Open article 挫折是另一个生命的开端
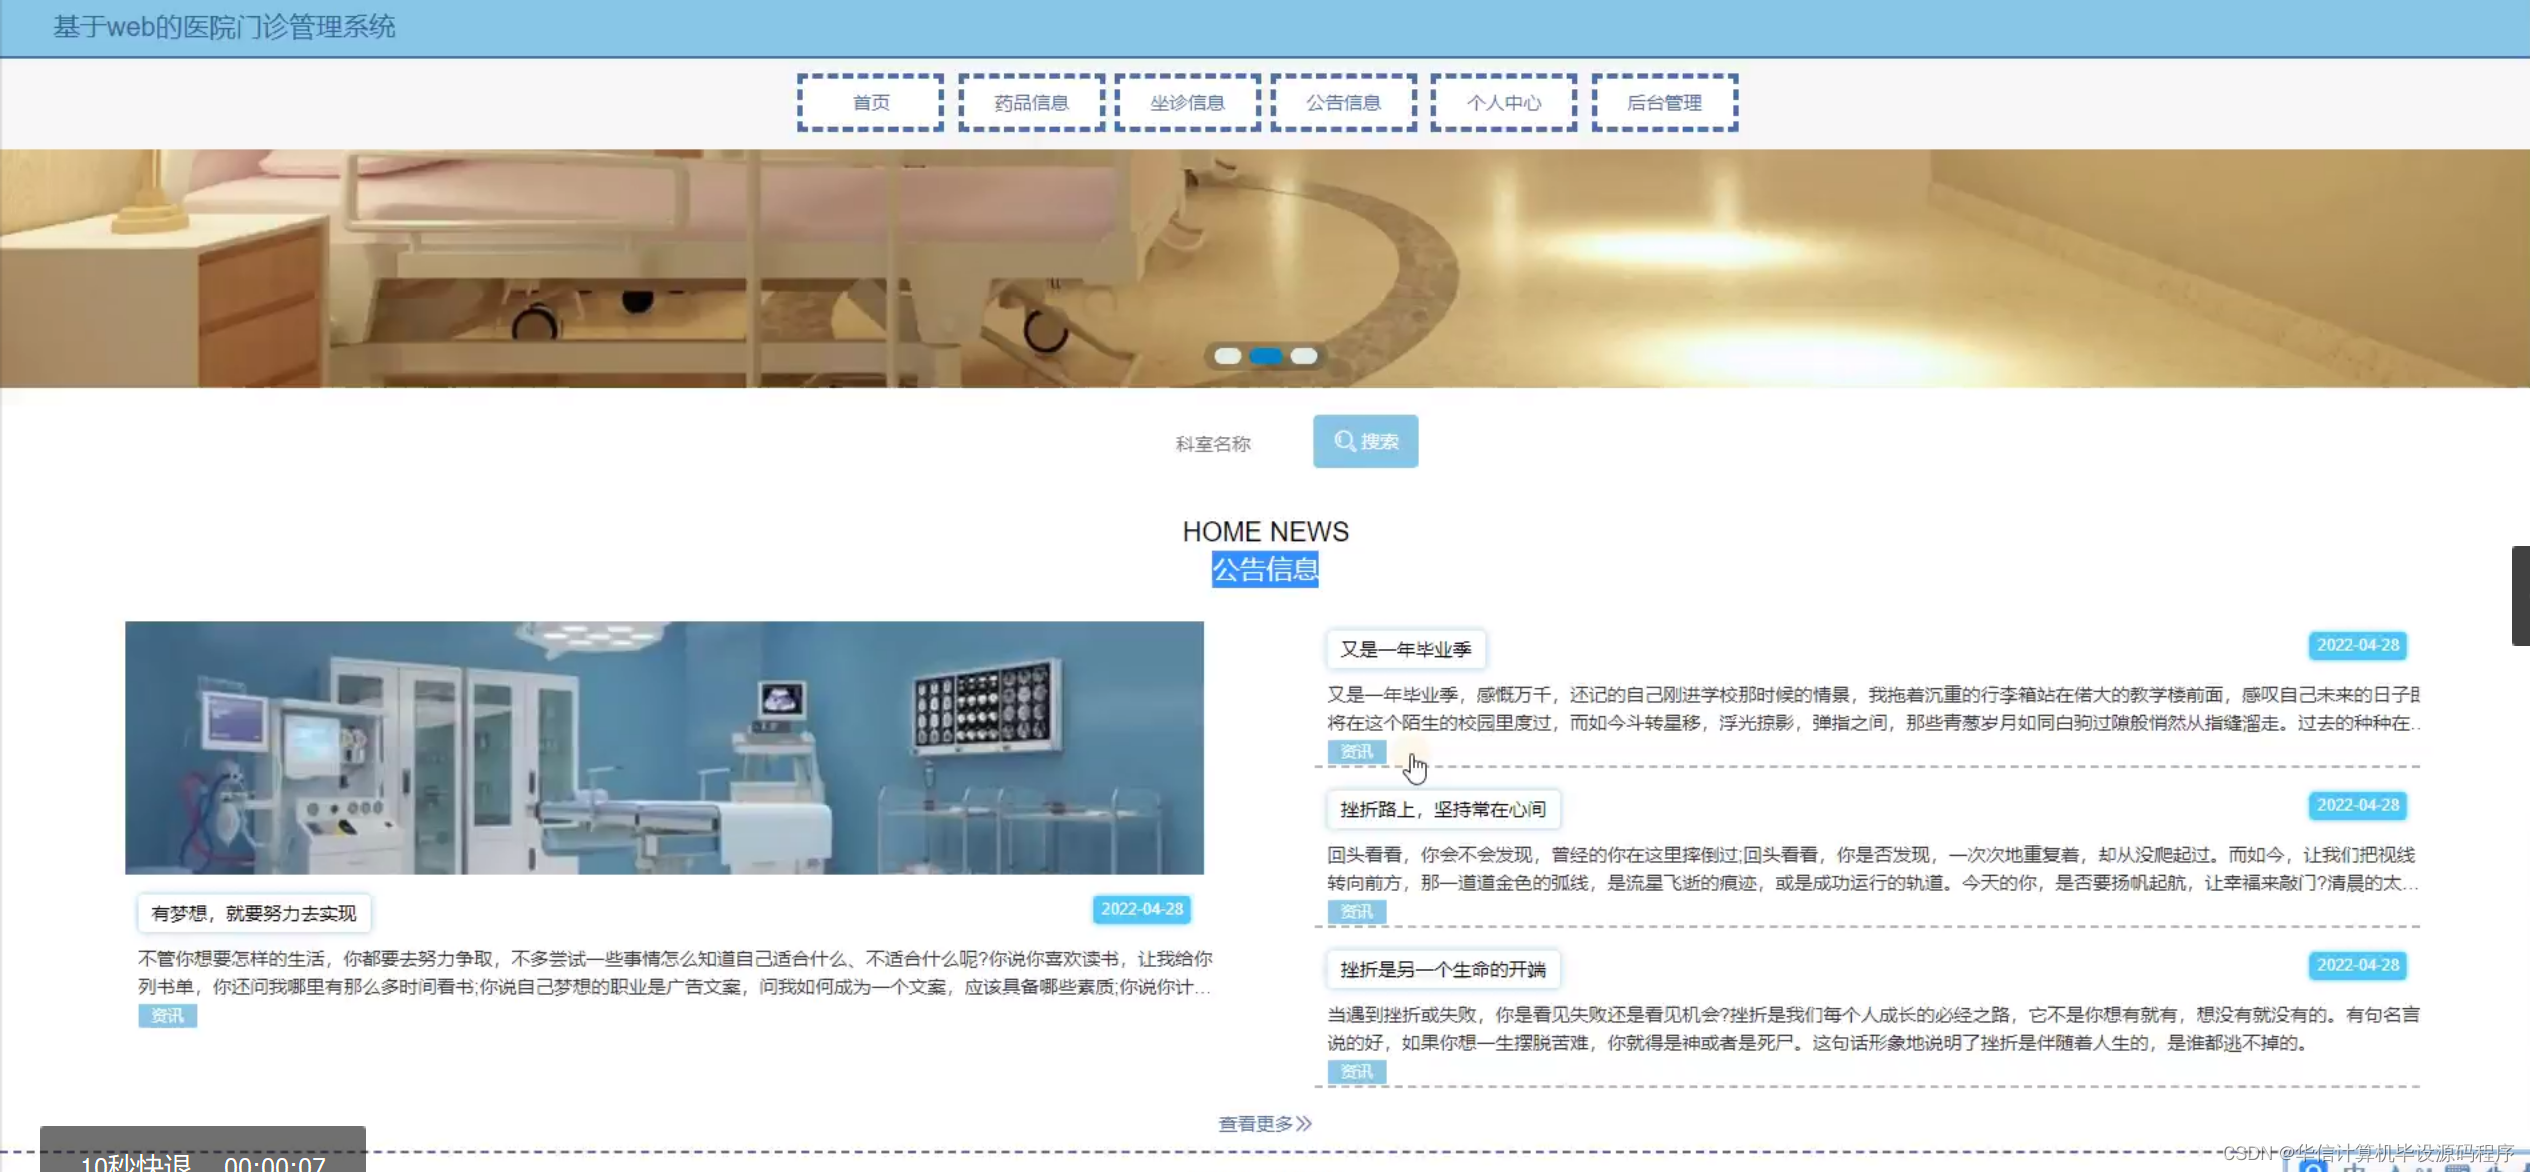This screenshot has width=2530, height=1172. [1442, 969]
